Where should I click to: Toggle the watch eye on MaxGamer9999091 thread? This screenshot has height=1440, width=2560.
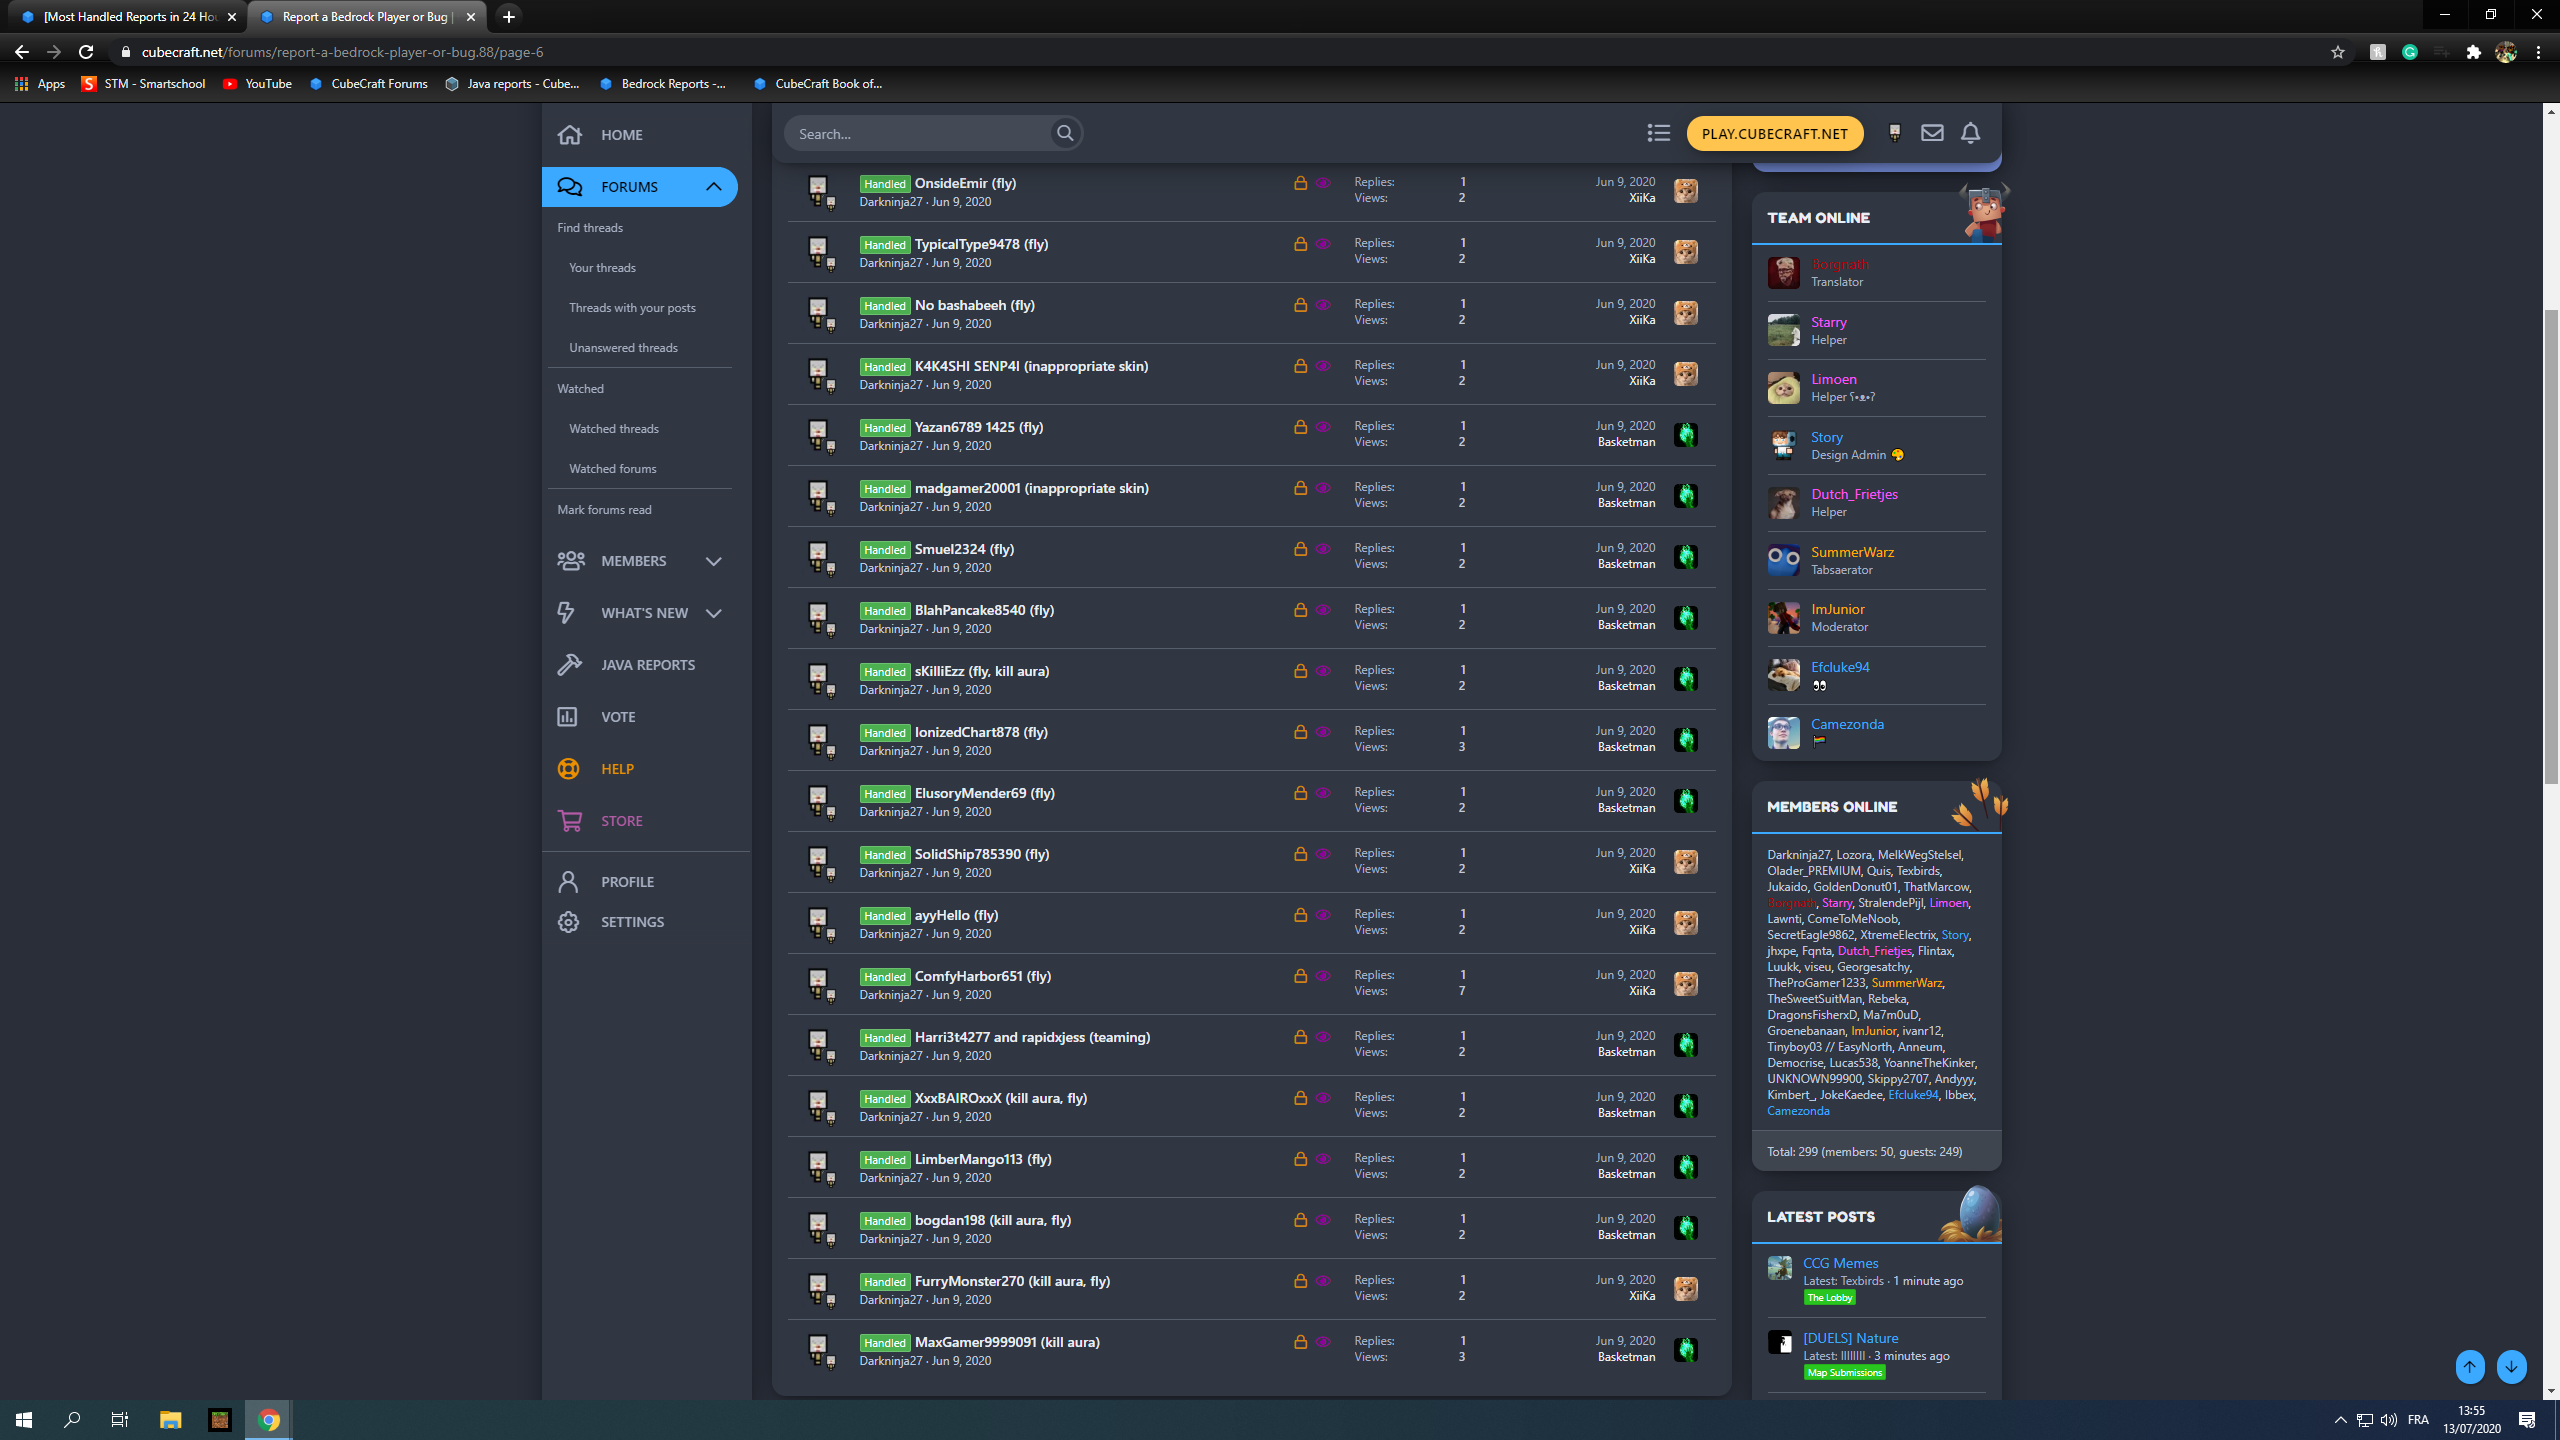(1323, 1342)
